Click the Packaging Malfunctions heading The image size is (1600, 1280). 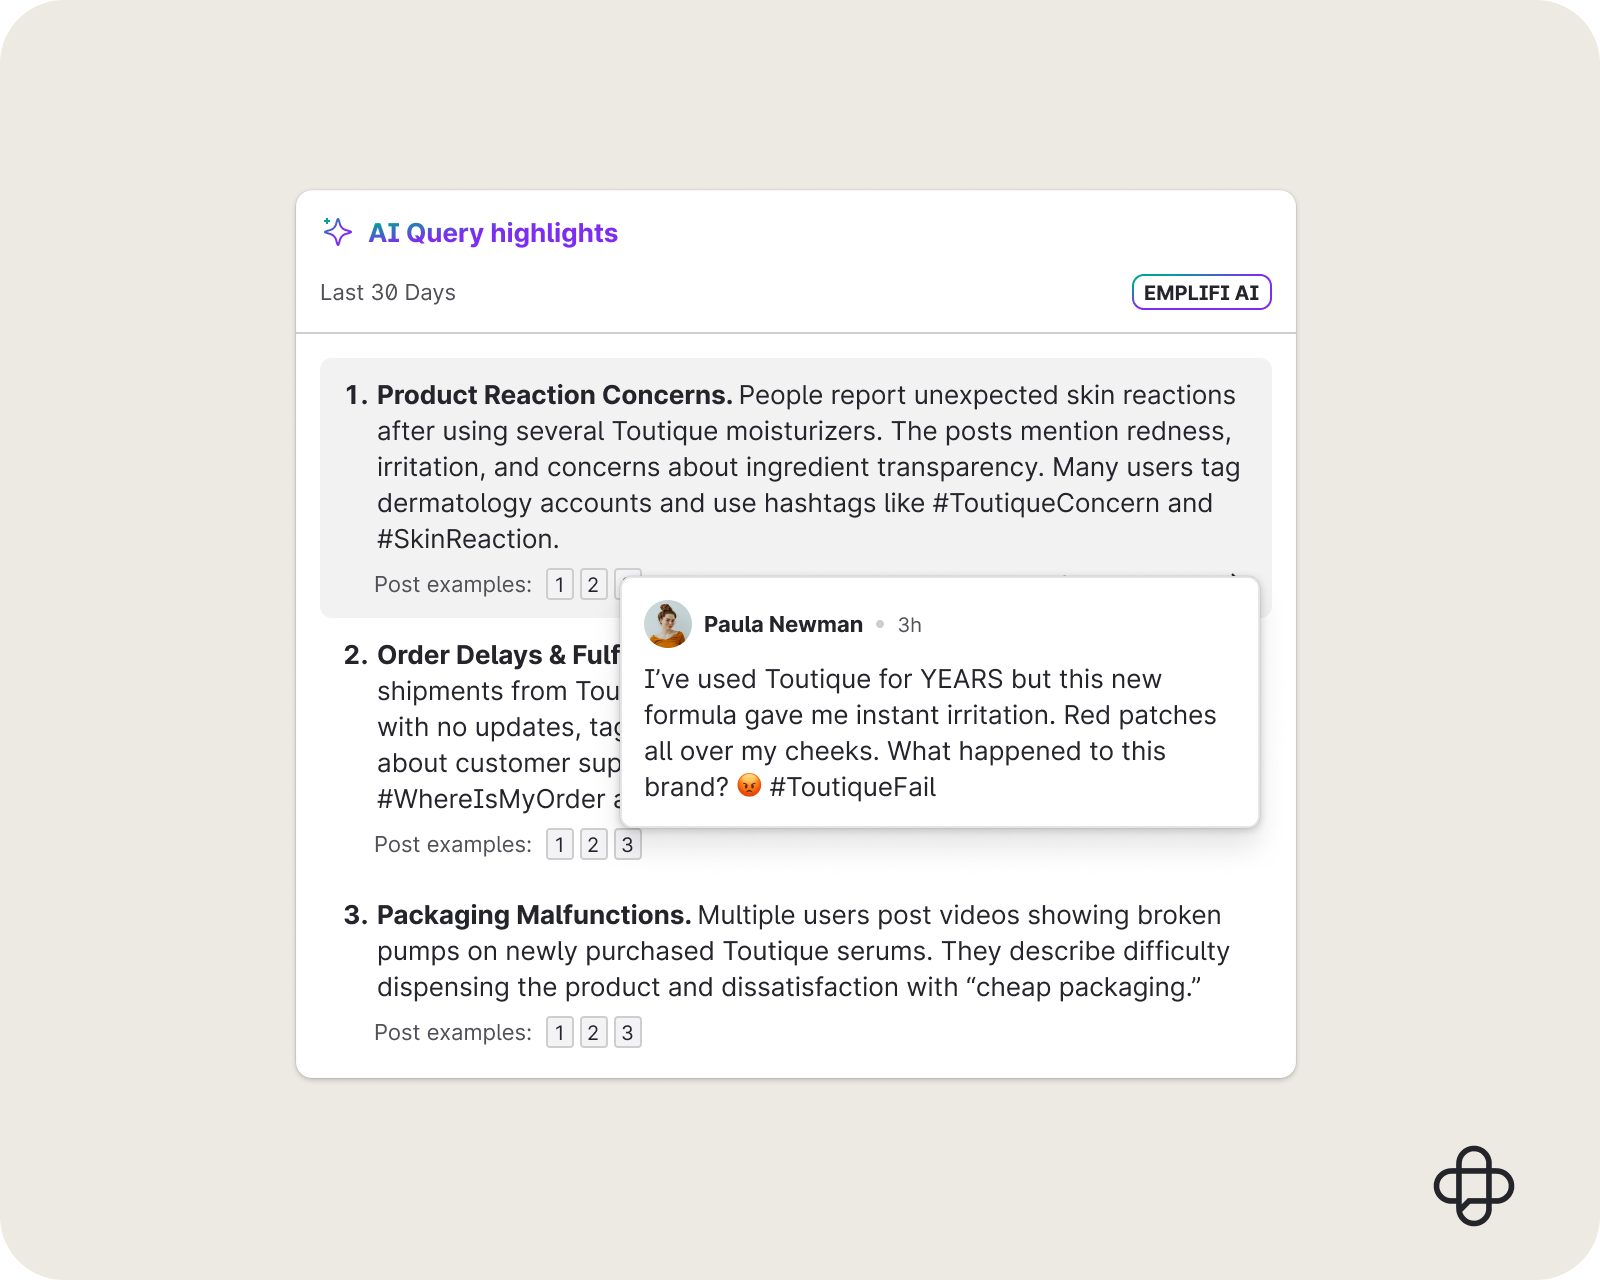tap(536, 914)
